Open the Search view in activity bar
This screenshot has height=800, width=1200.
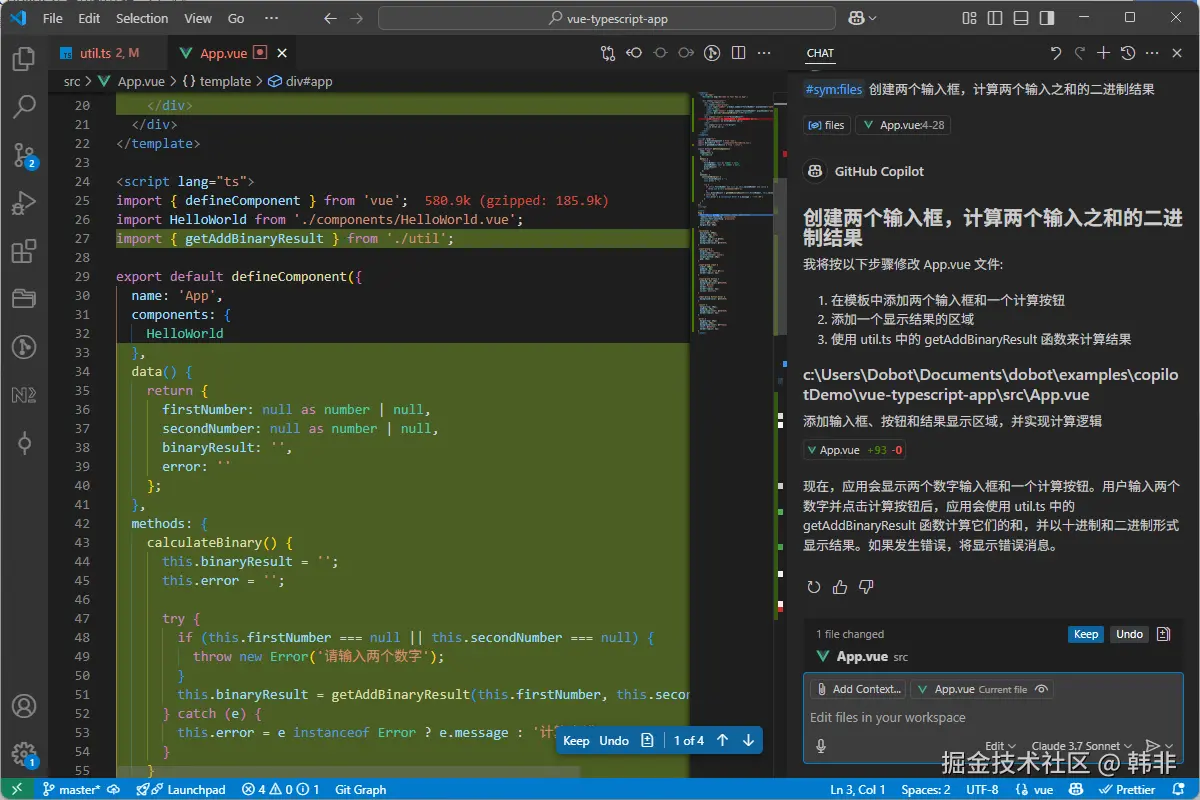24,106
